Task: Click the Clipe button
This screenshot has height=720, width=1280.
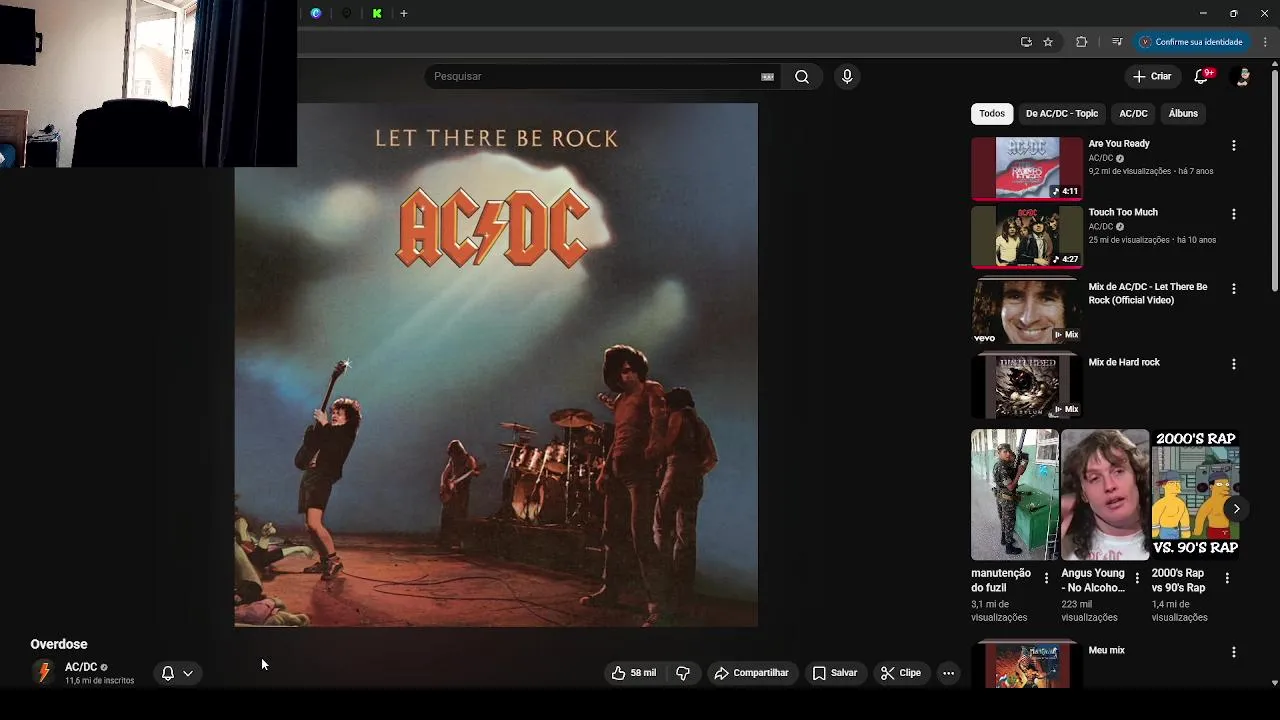Action: pyautogui.click(x=901, y=673)
